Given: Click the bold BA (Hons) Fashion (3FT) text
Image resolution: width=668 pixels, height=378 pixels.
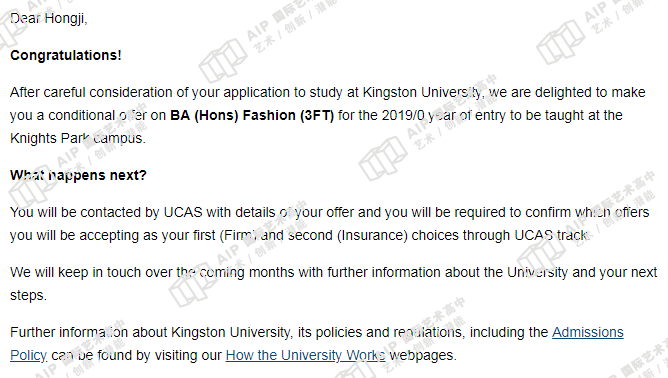Looking at the screenshot, I should [x=252, y=115].
